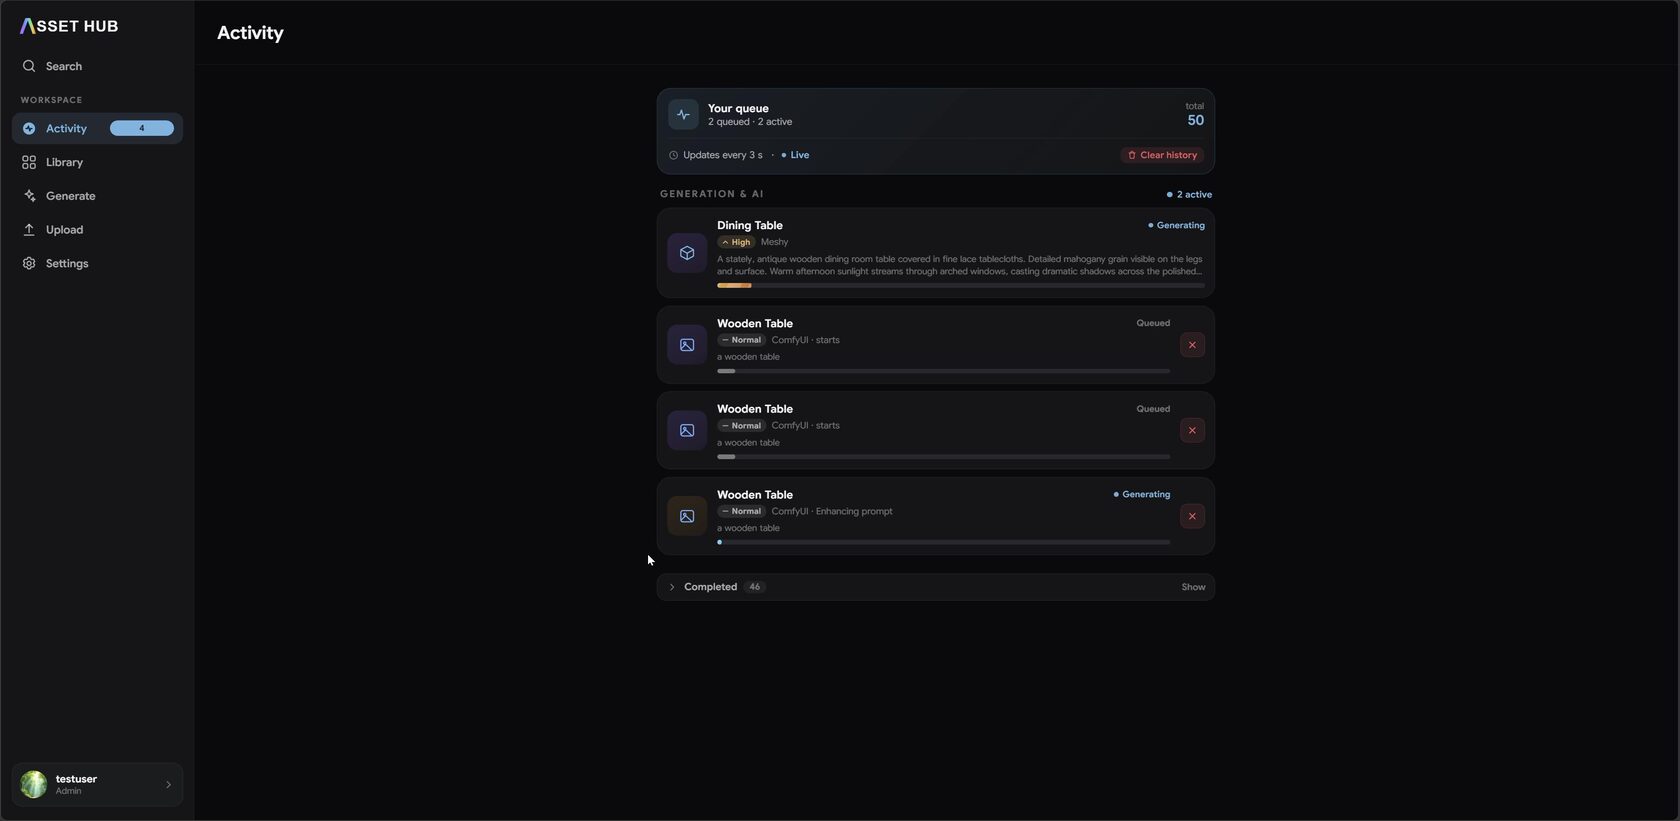Click the Meshy provider label
This screenshot has height=821, width=1680.
click(x=774, y=242)
